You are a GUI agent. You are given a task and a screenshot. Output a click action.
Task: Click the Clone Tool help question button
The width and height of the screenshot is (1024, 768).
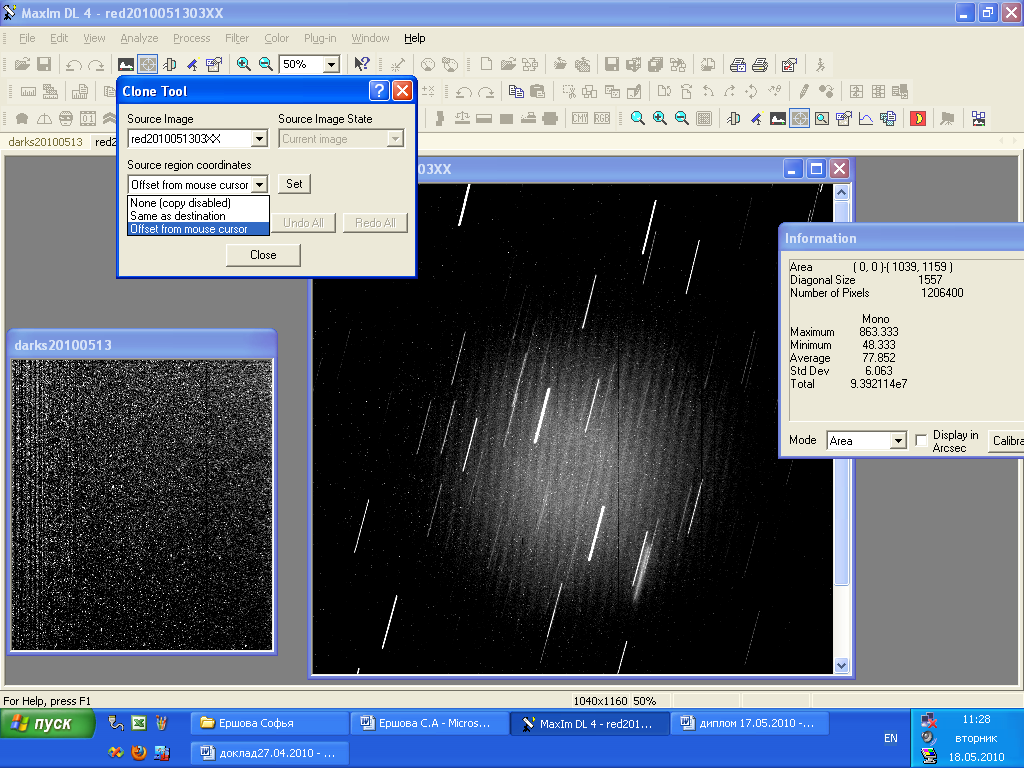click(379, 91)
